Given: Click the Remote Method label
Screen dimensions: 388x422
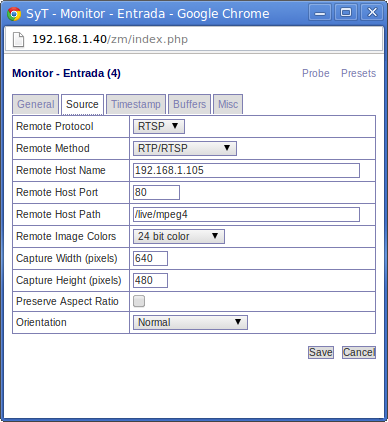Looking at the screenshot, I should click(53, 148).
